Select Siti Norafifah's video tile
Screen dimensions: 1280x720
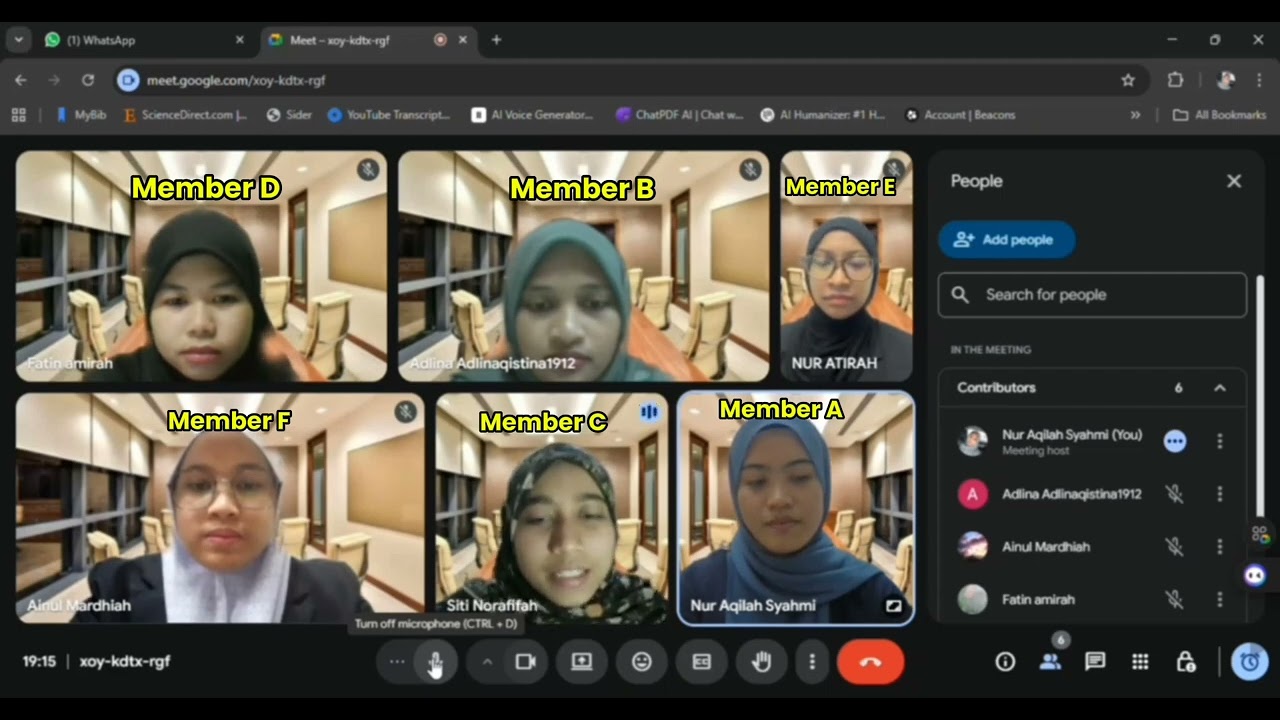coord(551,508)
